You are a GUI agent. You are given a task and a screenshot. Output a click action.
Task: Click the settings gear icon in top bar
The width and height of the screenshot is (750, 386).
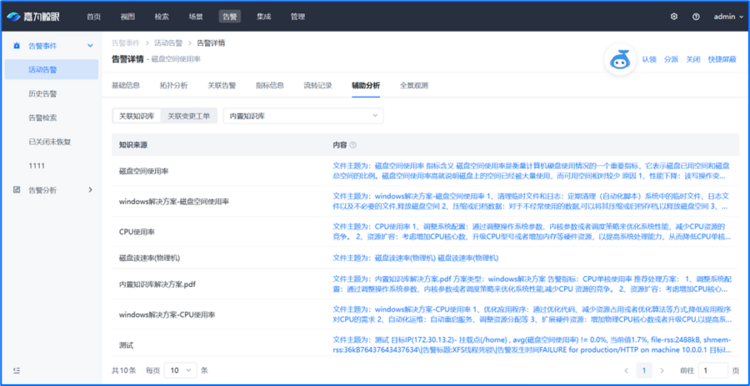point(674,16)
